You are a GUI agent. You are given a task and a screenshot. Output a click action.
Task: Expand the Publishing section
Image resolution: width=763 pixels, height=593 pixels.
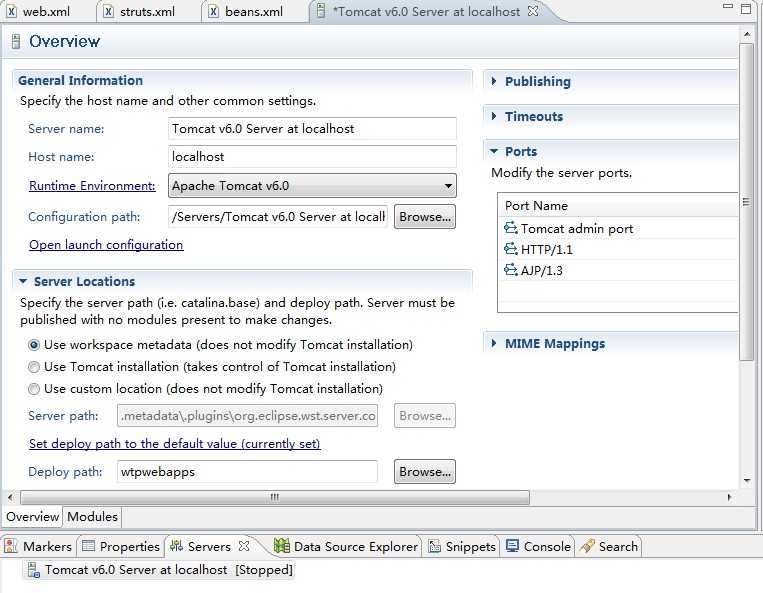pos(494,81)
